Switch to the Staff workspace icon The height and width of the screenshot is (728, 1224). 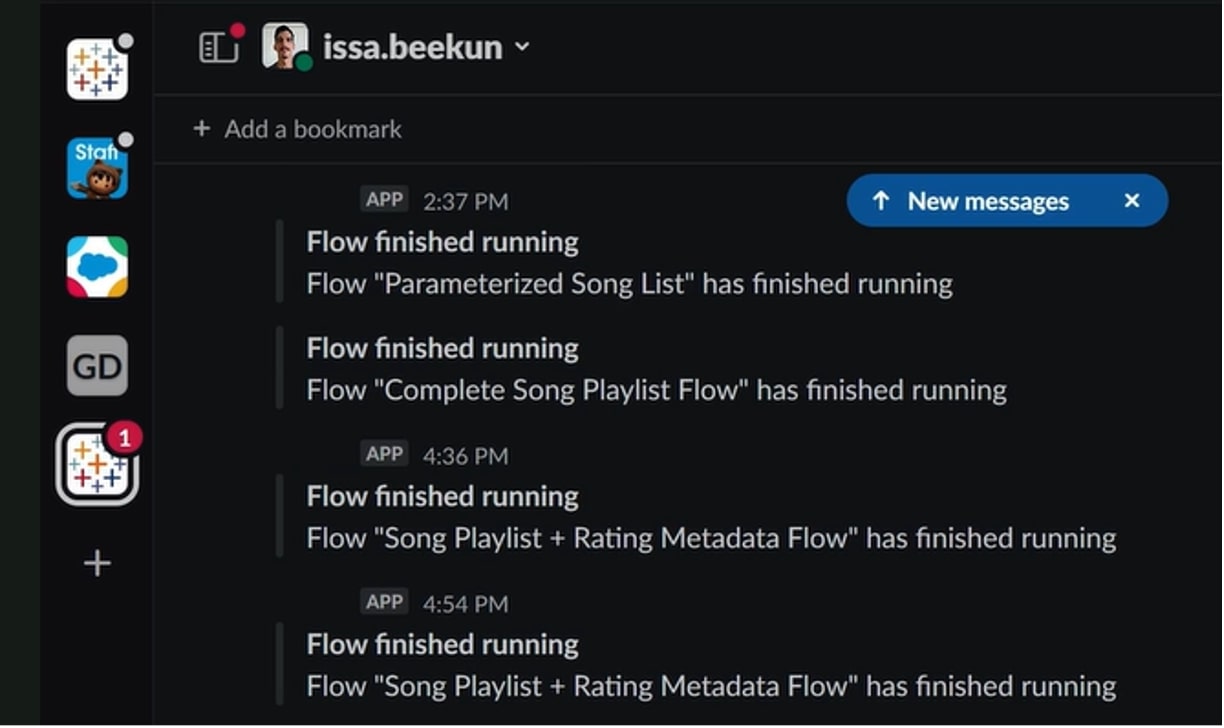click(97, 168)
